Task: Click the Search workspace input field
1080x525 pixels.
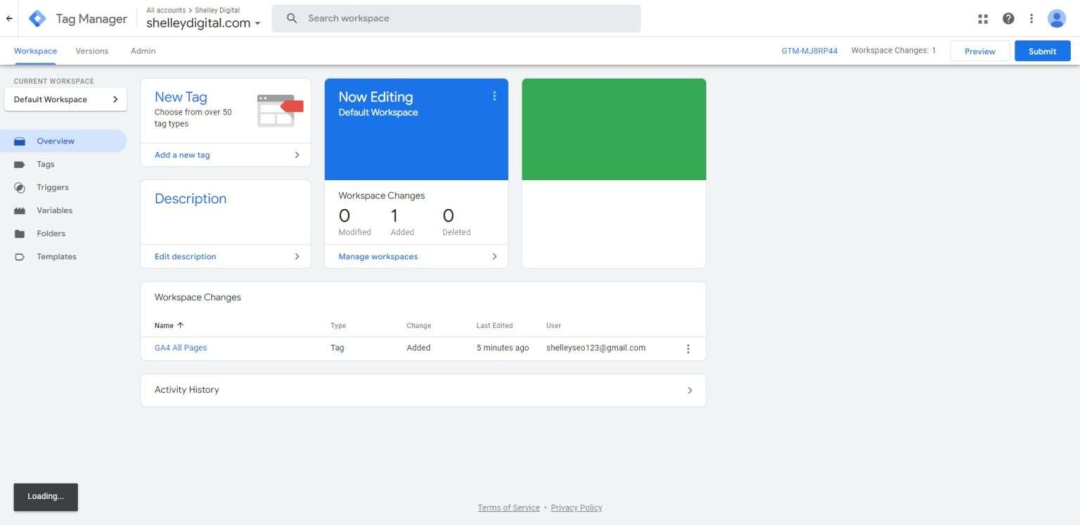Action: tap(456, 19)
